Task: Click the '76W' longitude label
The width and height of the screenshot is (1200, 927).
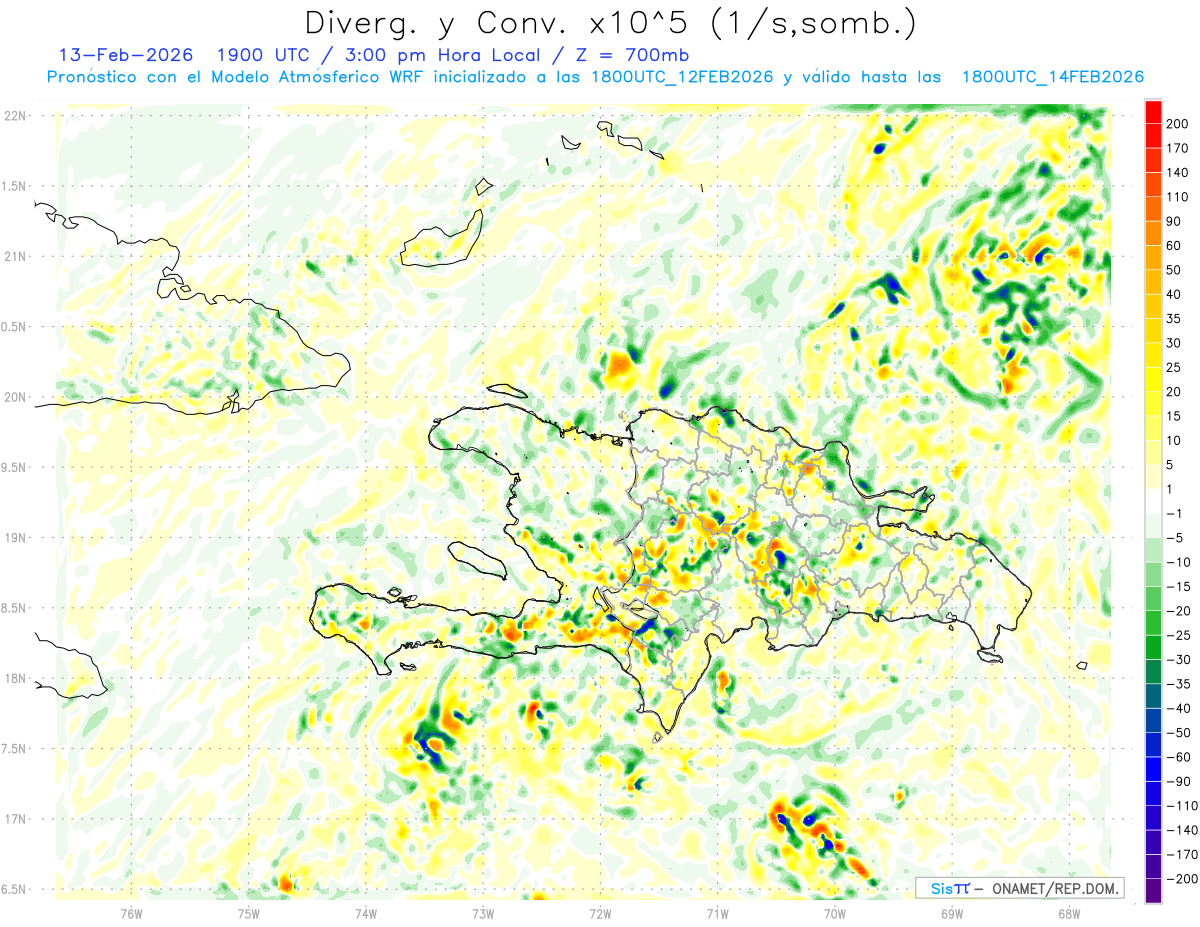Action: tap(131, 913)
